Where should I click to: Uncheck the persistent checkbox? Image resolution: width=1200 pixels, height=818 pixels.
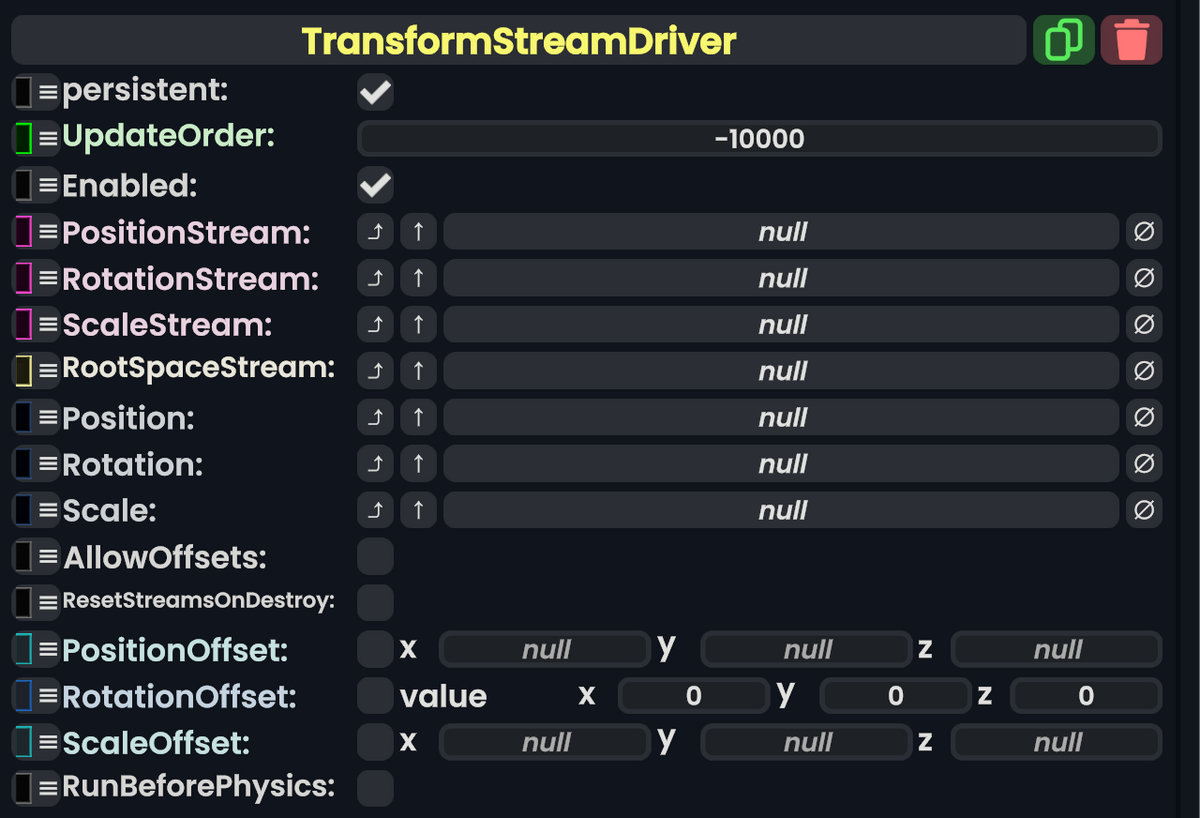(x=375, y=91)
